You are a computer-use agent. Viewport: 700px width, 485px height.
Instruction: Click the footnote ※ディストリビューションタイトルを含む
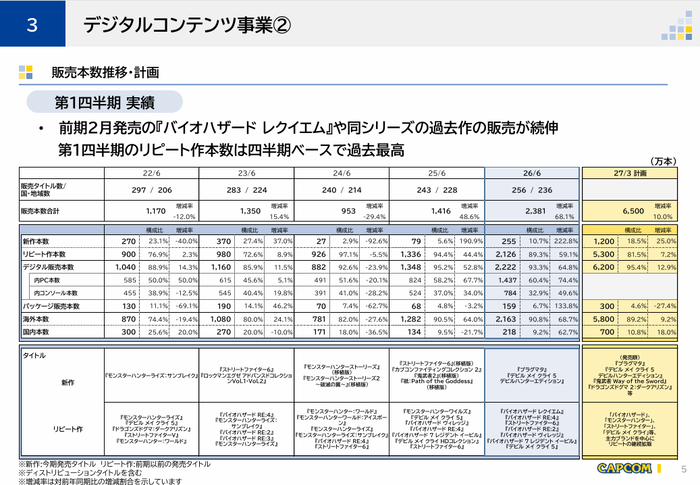[80, 472]
